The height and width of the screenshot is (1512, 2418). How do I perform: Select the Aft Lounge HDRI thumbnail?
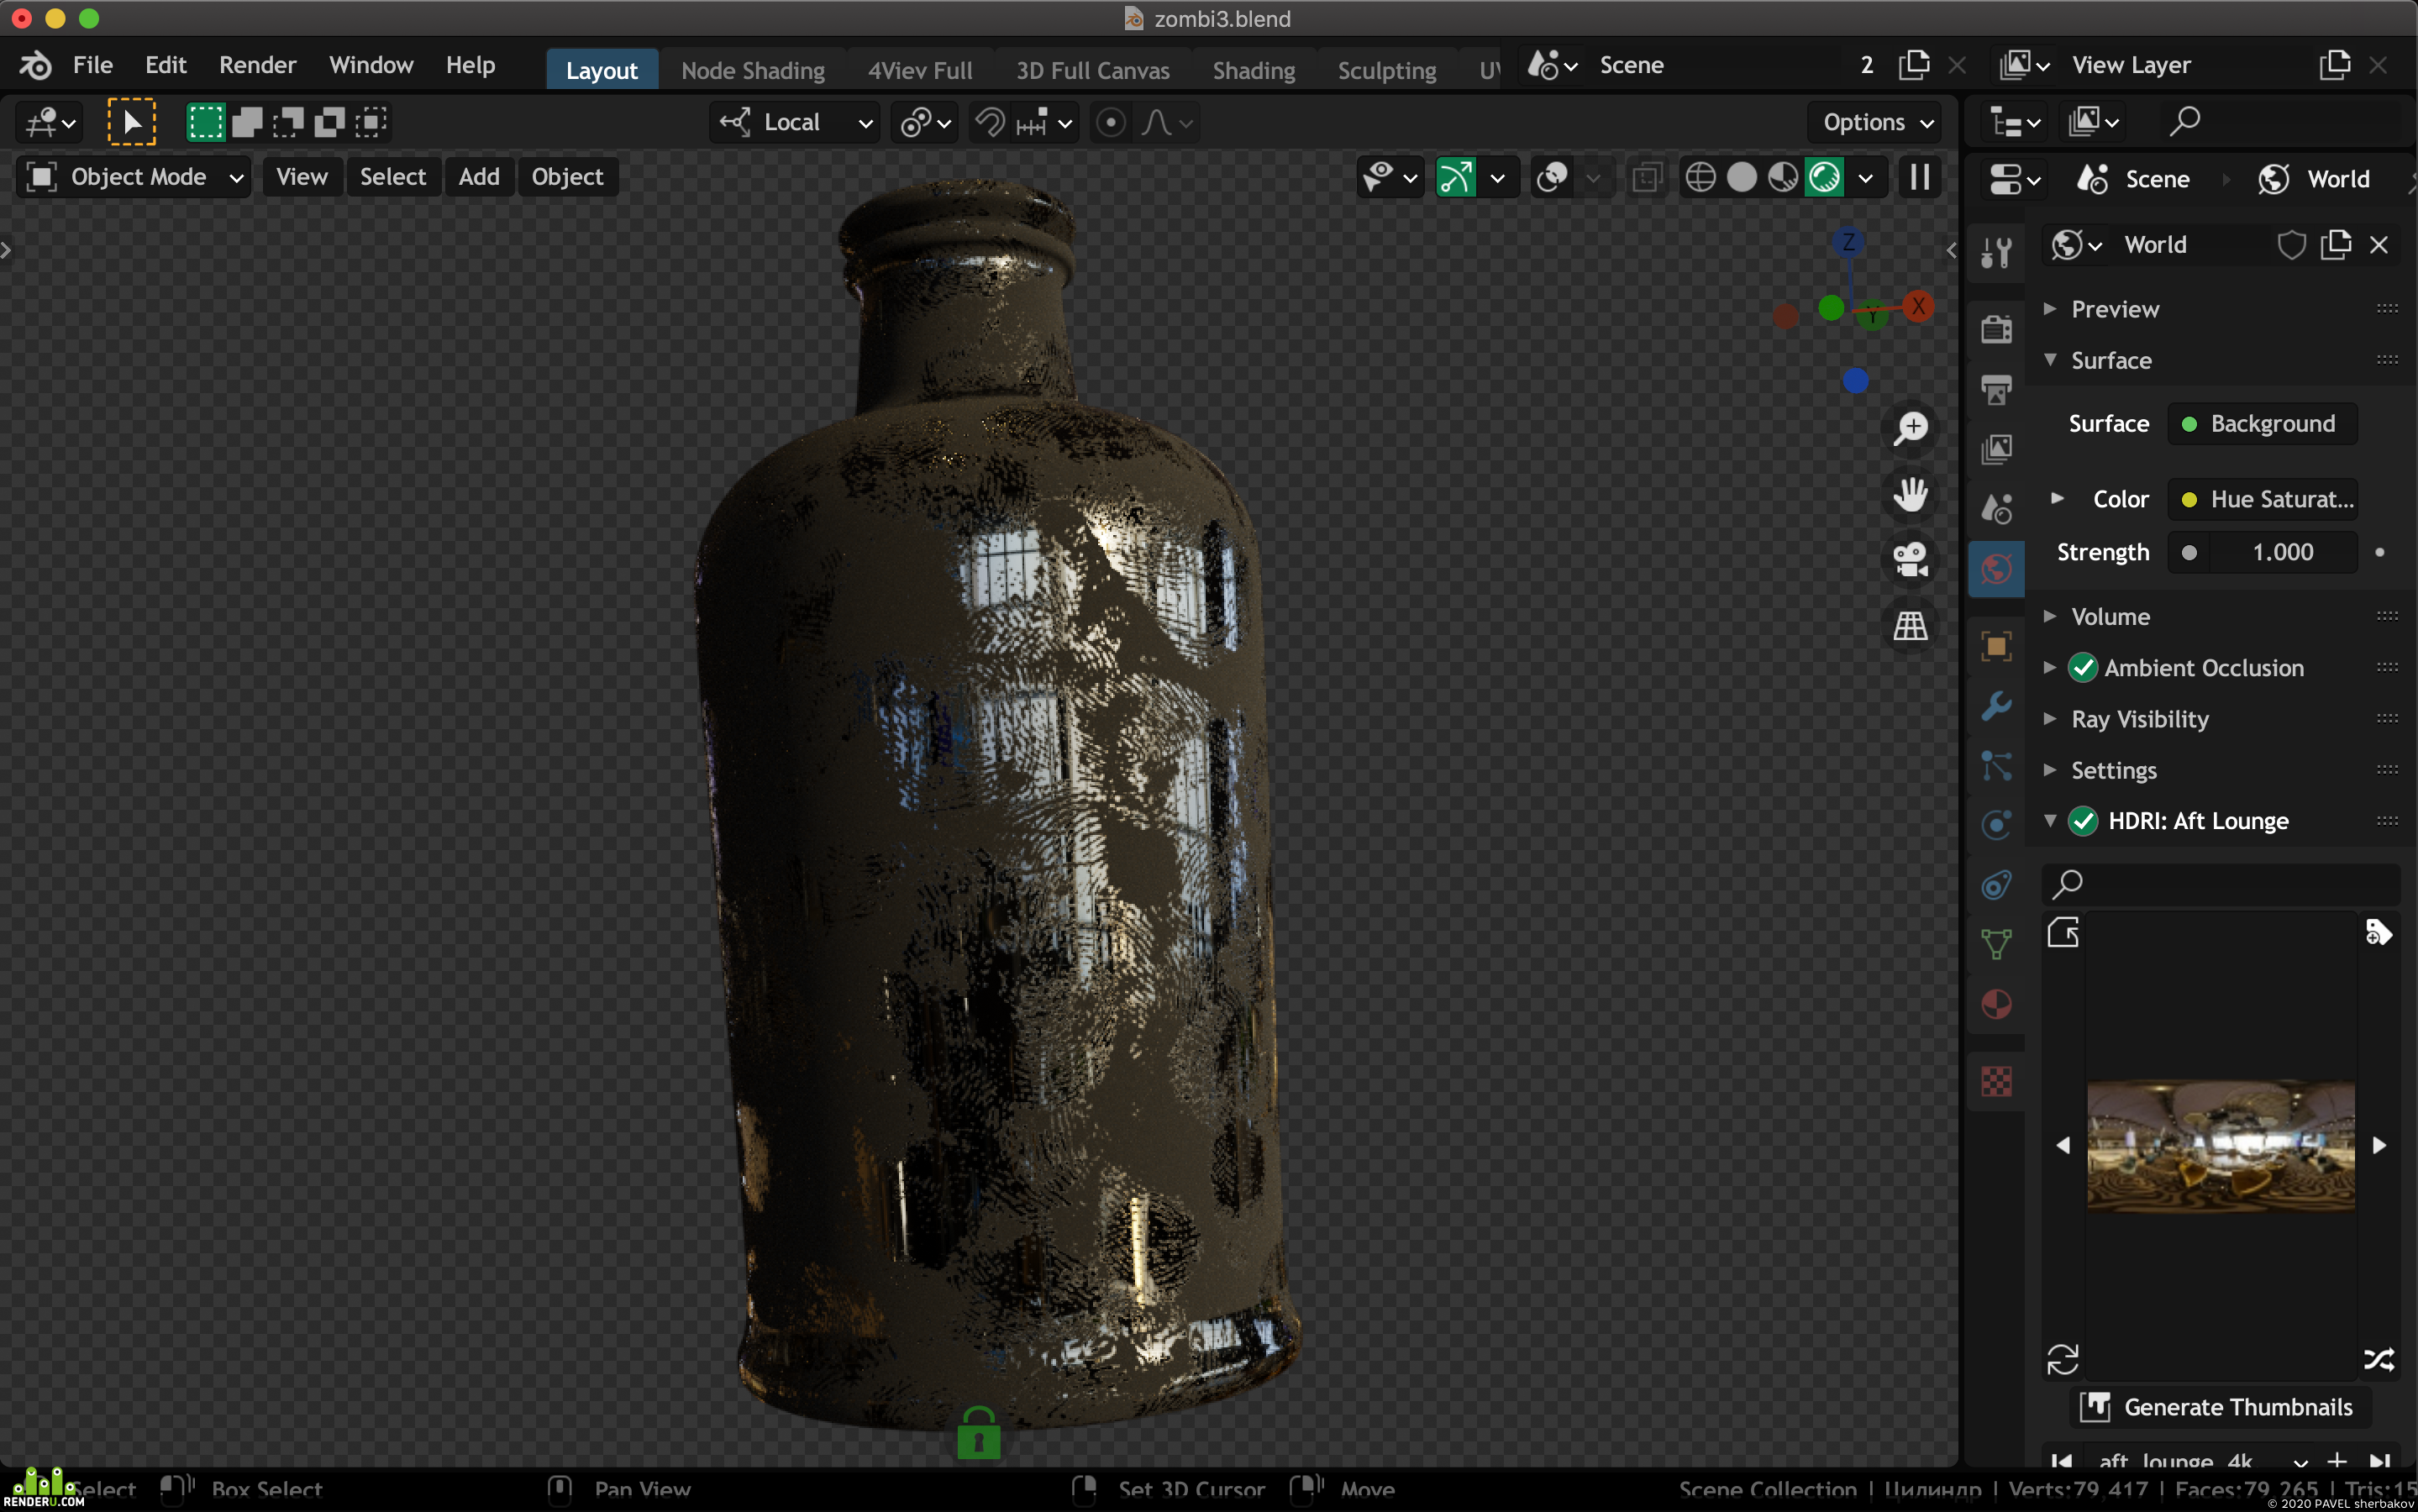(2221, 1145)
